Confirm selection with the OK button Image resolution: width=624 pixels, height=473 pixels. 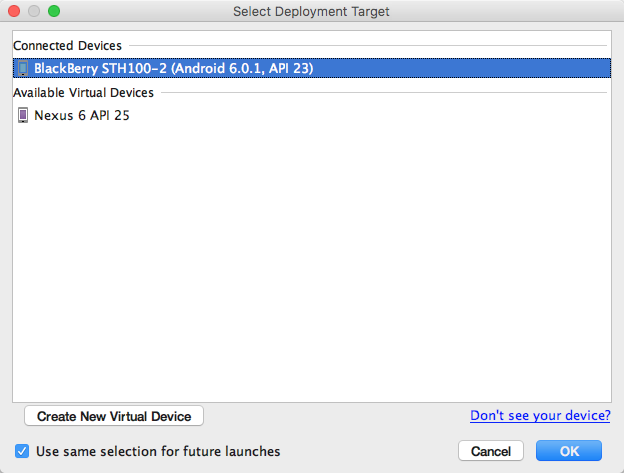tap(569, 451)
